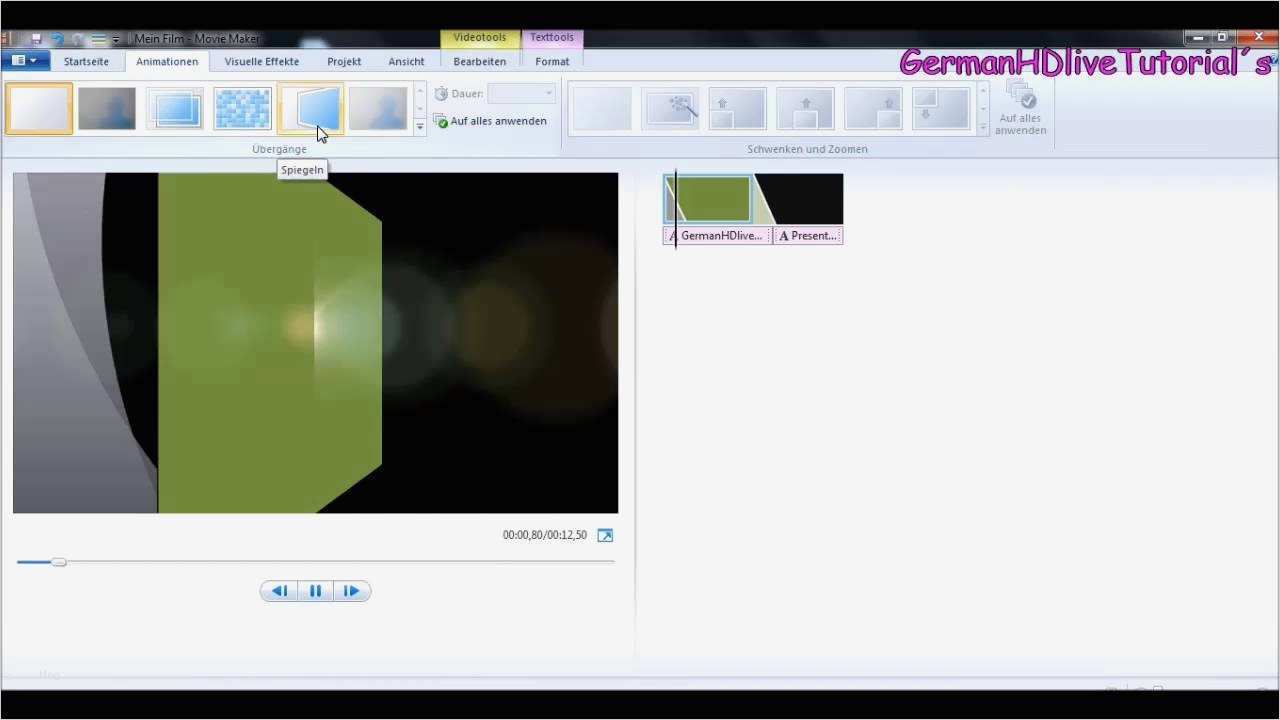Open the preview in full screen
Viewport: 1280px width, 720px height.
coord(605,536)
